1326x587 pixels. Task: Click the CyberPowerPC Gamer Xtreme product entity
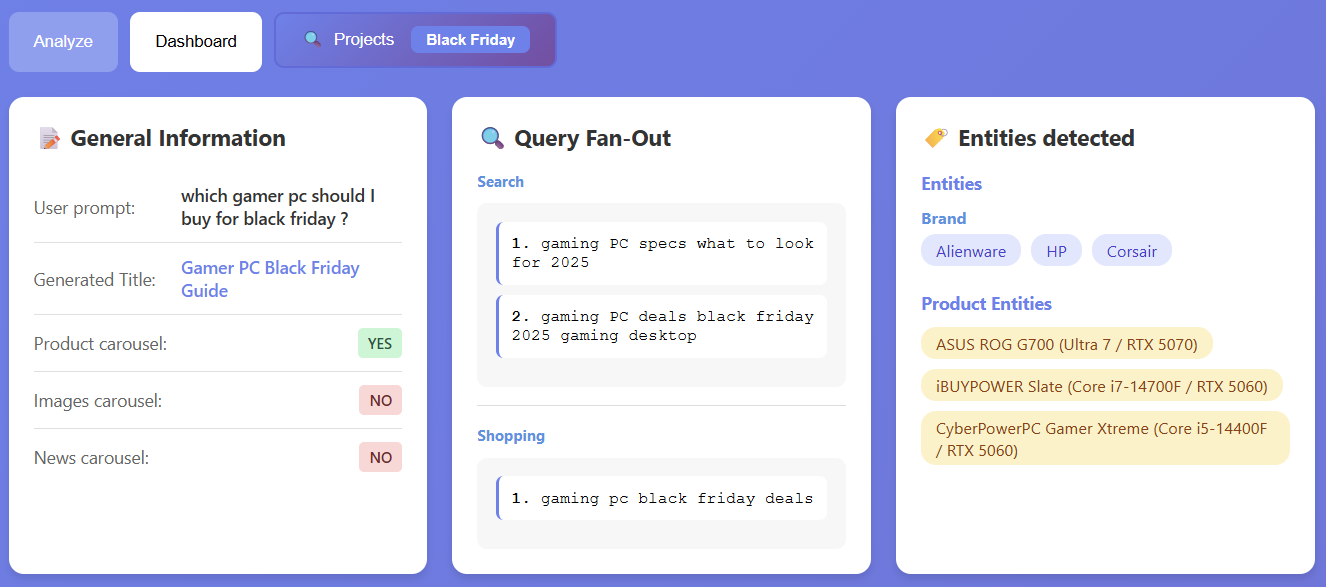(x=1105, y=439)
